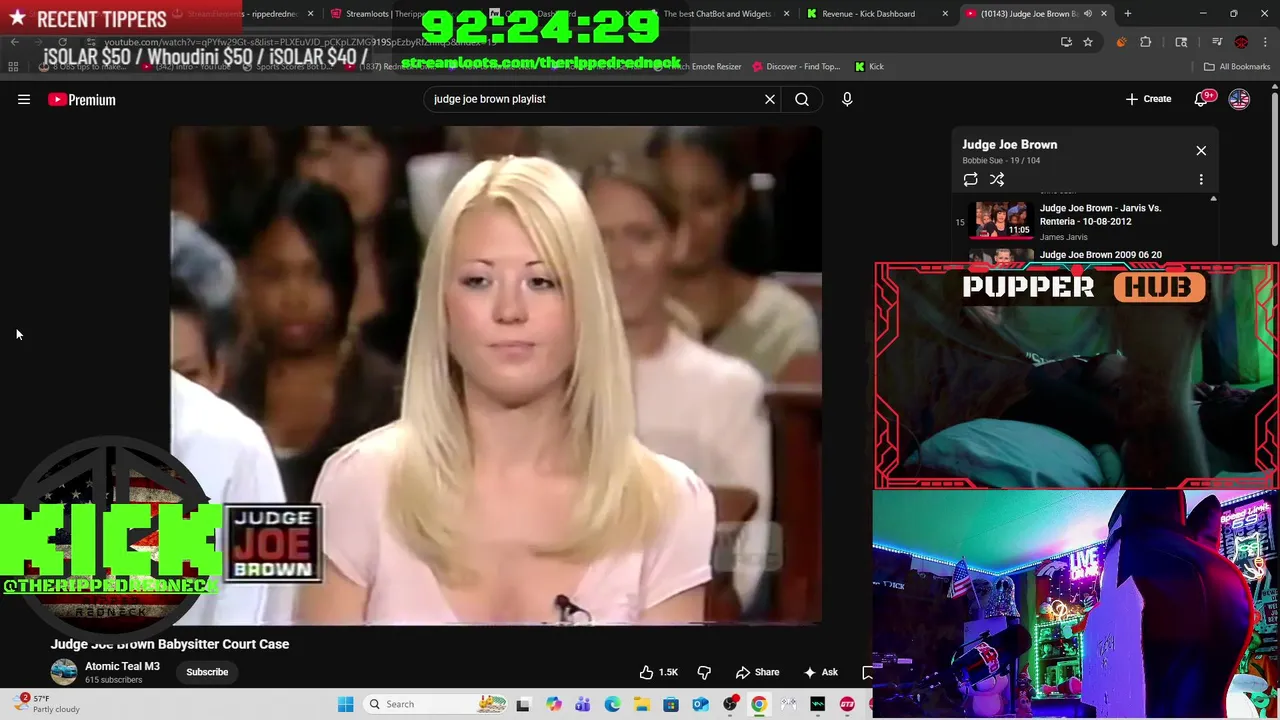
Task: Open the 'Judge Joe Brown - Jarvis Vs. Renteria' title
Action: point(1100,215)
